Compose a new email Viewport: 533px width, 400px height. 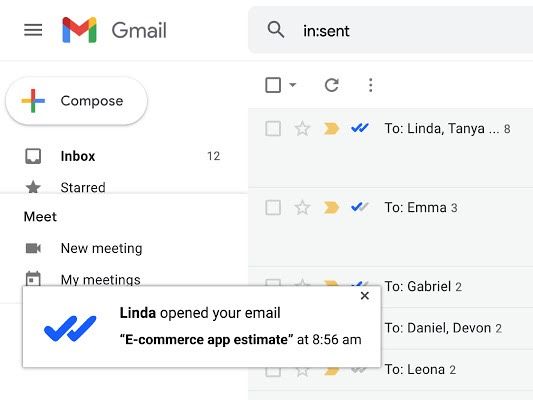(x=76, y=101)
